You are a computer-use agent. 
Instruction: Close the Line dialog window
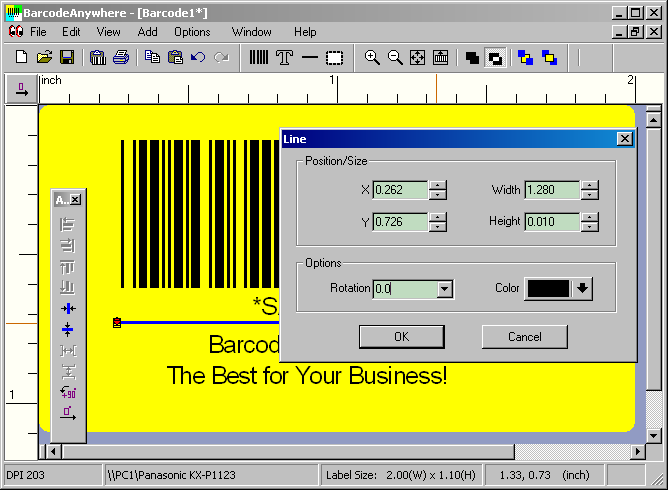pyautogui.click(x=625, y=139)
